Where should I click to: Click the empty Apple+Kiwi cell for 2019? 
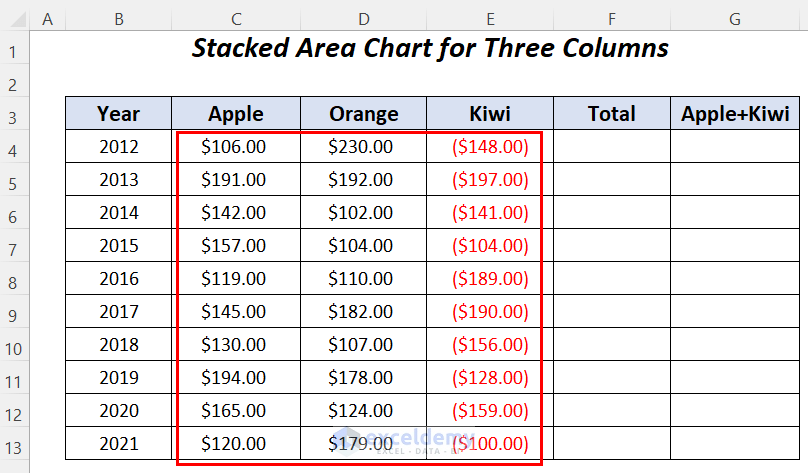point(735,378)
